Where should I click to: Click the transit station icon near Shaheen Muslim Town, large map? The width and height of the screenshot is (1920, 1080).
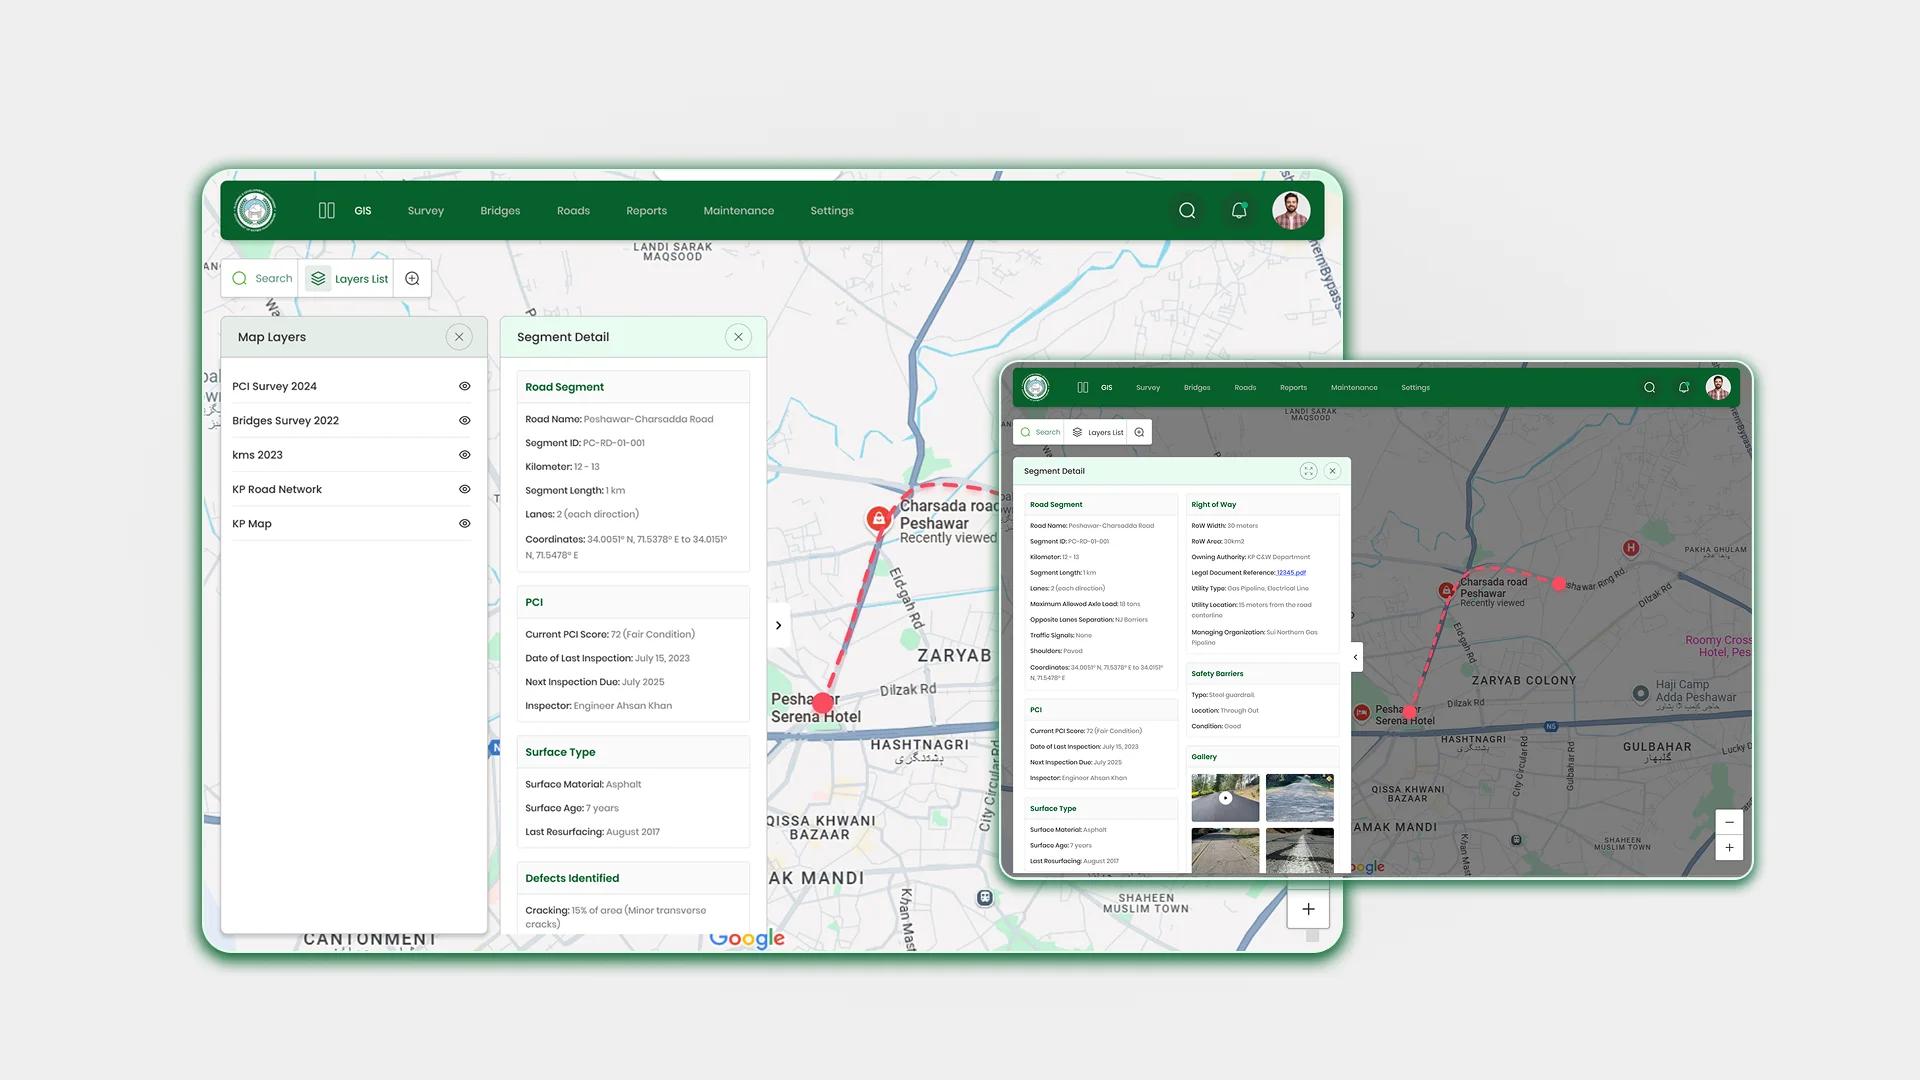[x=985, y=898]
